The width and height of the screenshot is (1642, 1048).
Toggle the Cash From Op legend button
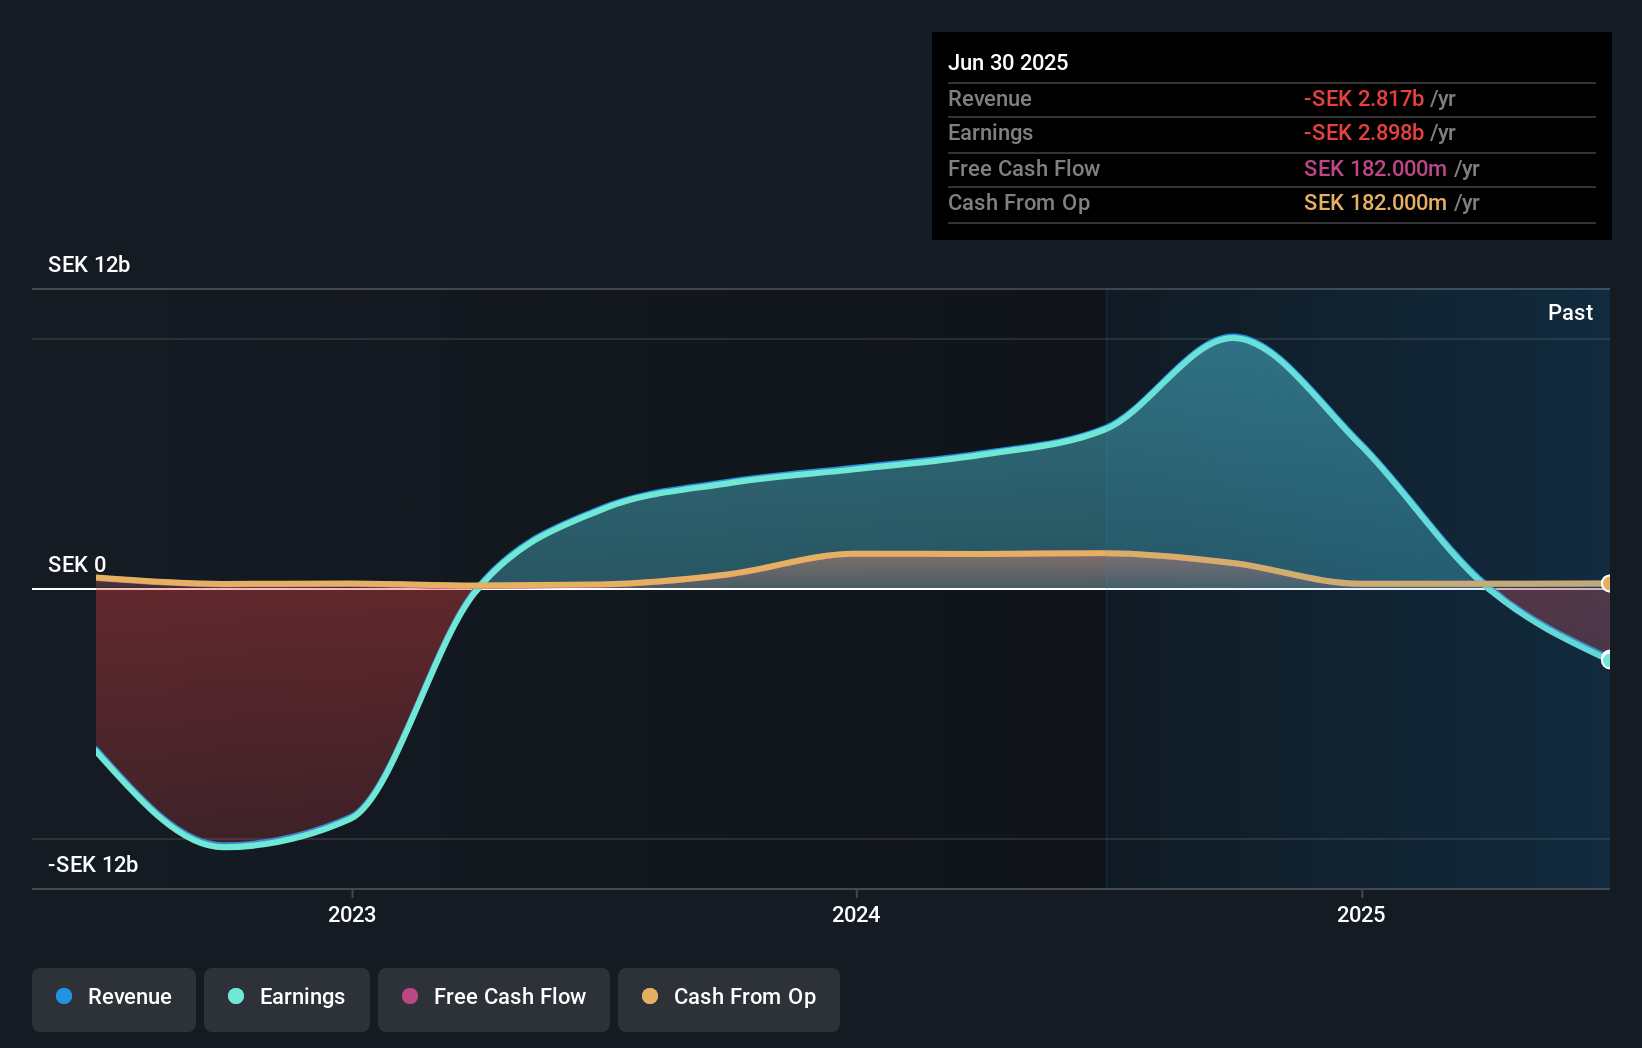point(729,999)
